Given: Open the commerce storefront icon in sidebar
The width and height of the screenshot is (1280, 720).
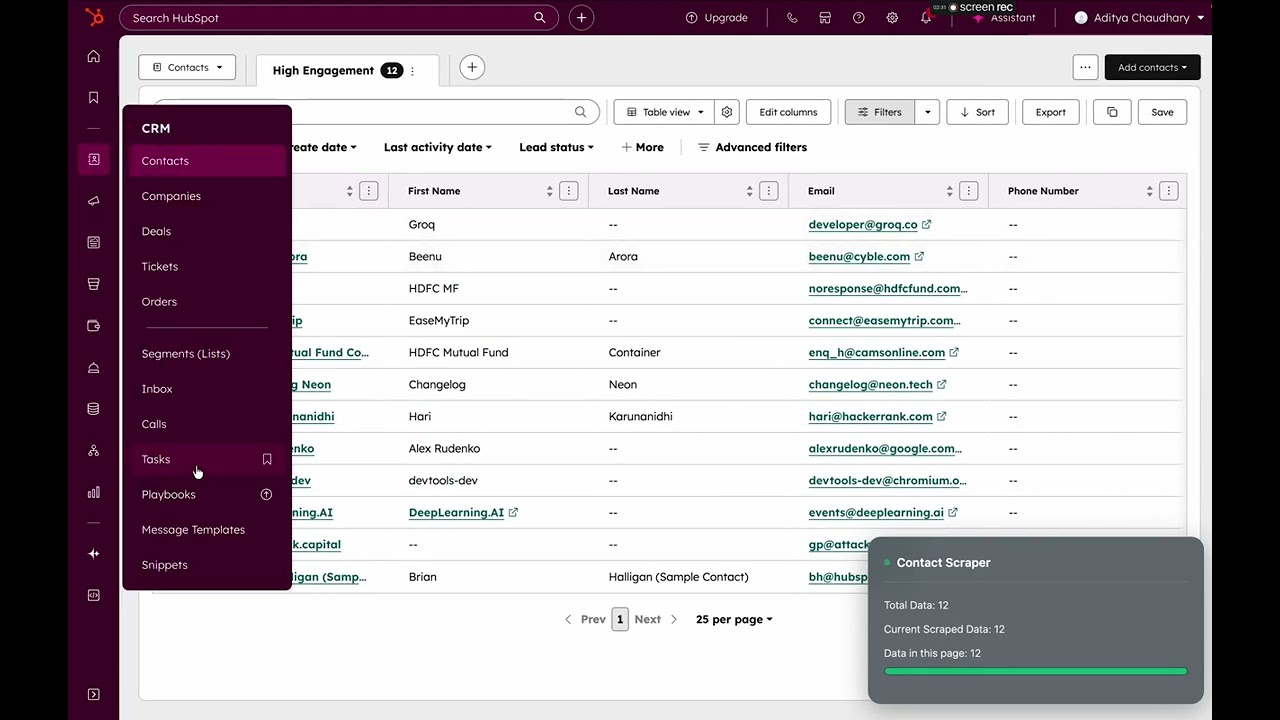Looking at the screenshot, I should [x=94, y=284].
